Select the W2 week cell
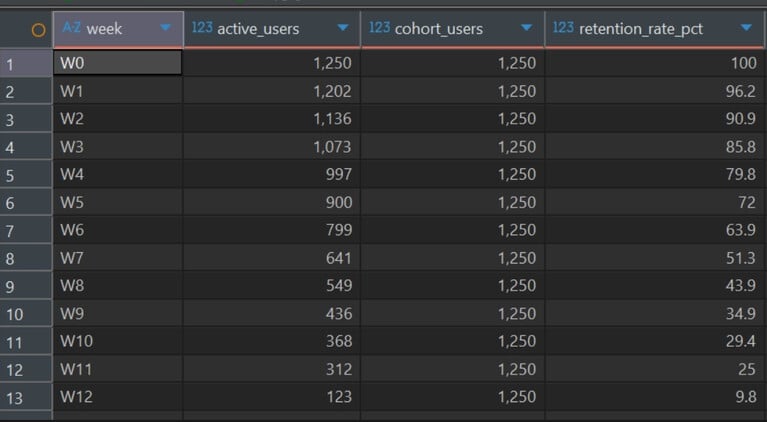Image resolution: width=767 pixels, height=422 pixels. pos(118,119)
